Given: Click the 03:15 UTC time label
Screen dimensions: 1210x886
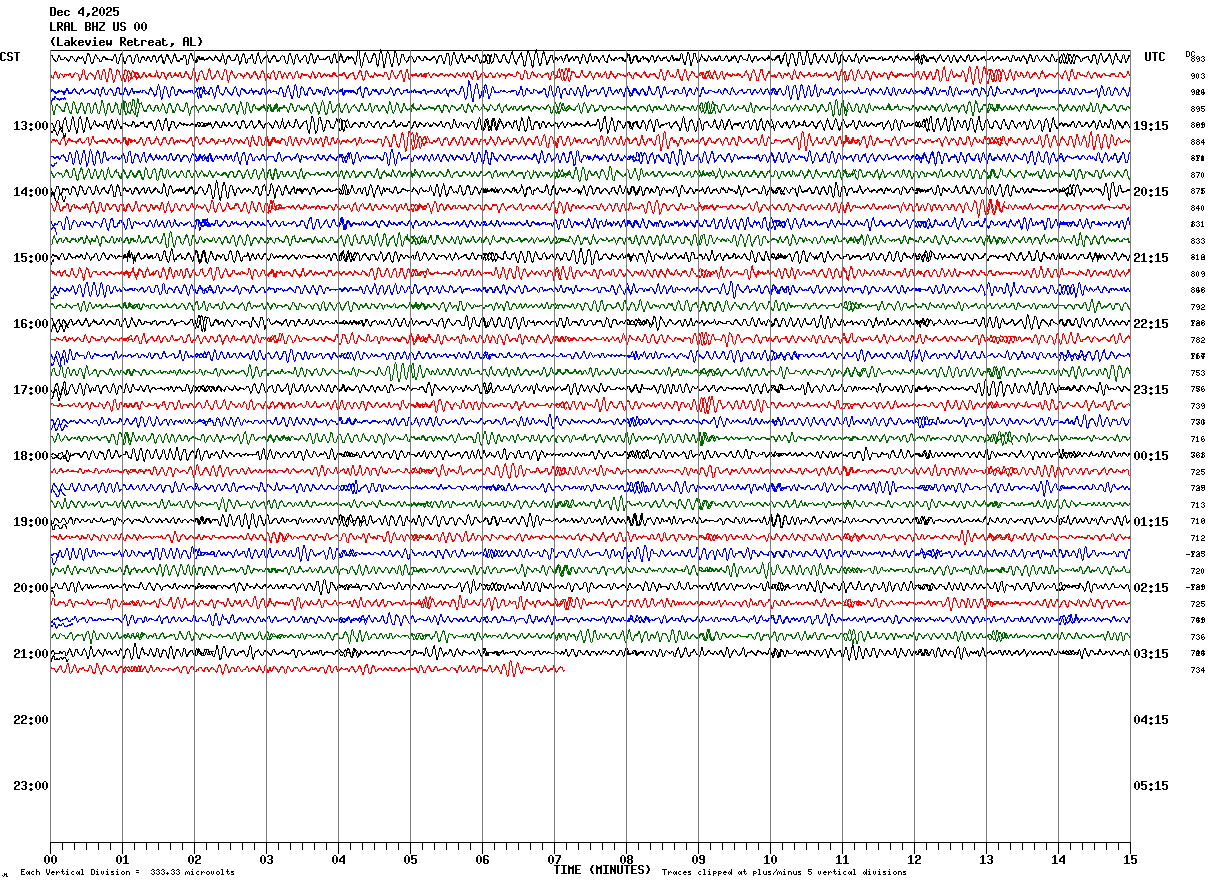Looking at the screenshot, I should [x=1150, y=654].
